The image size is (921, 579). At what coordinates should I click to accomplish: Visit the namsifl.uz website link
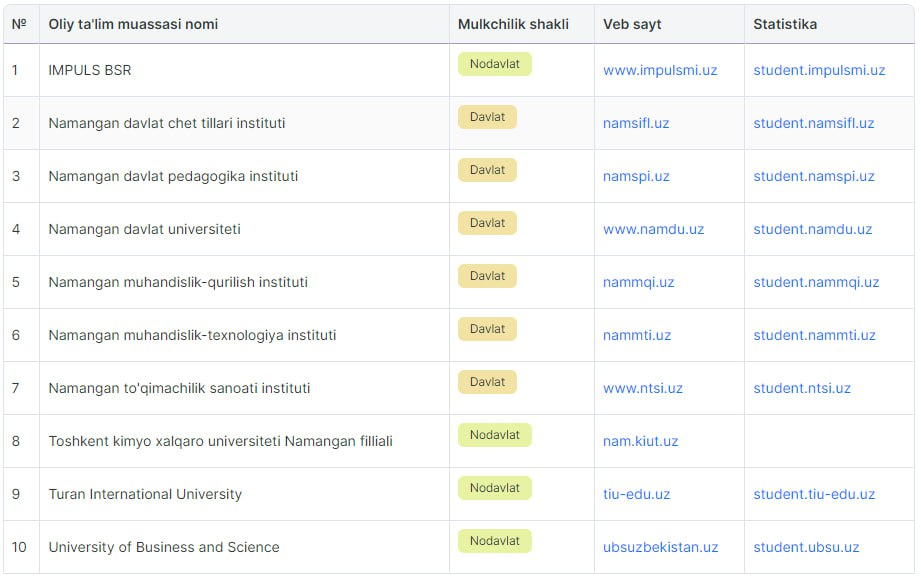(x=636, y=123)
